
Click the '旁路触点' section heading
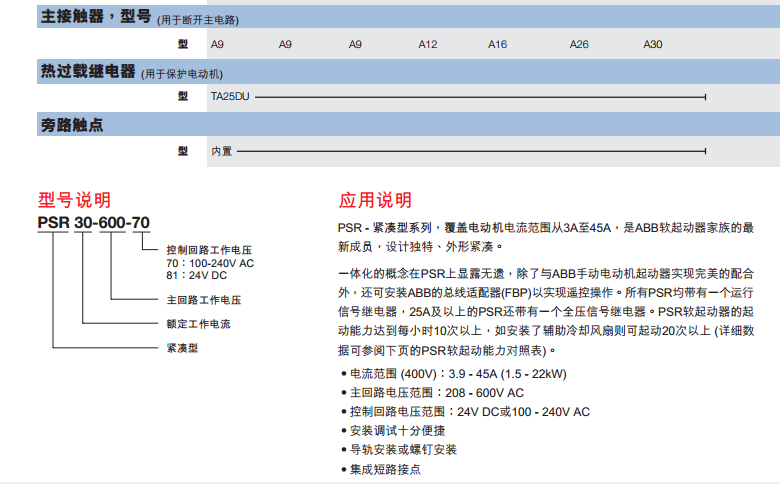click(x=72, y=125)
